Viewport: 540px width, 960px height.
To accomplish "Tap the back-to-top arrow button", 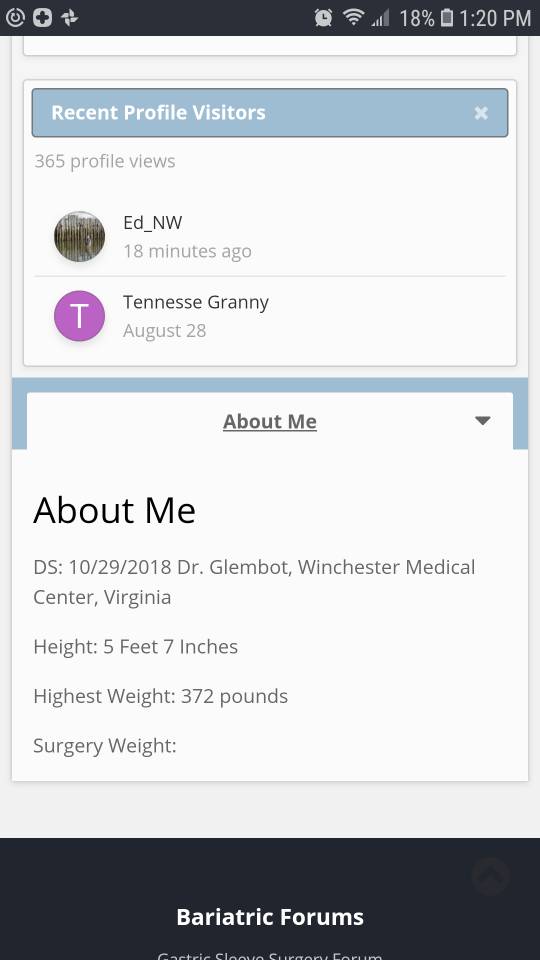I will (491, 876).
